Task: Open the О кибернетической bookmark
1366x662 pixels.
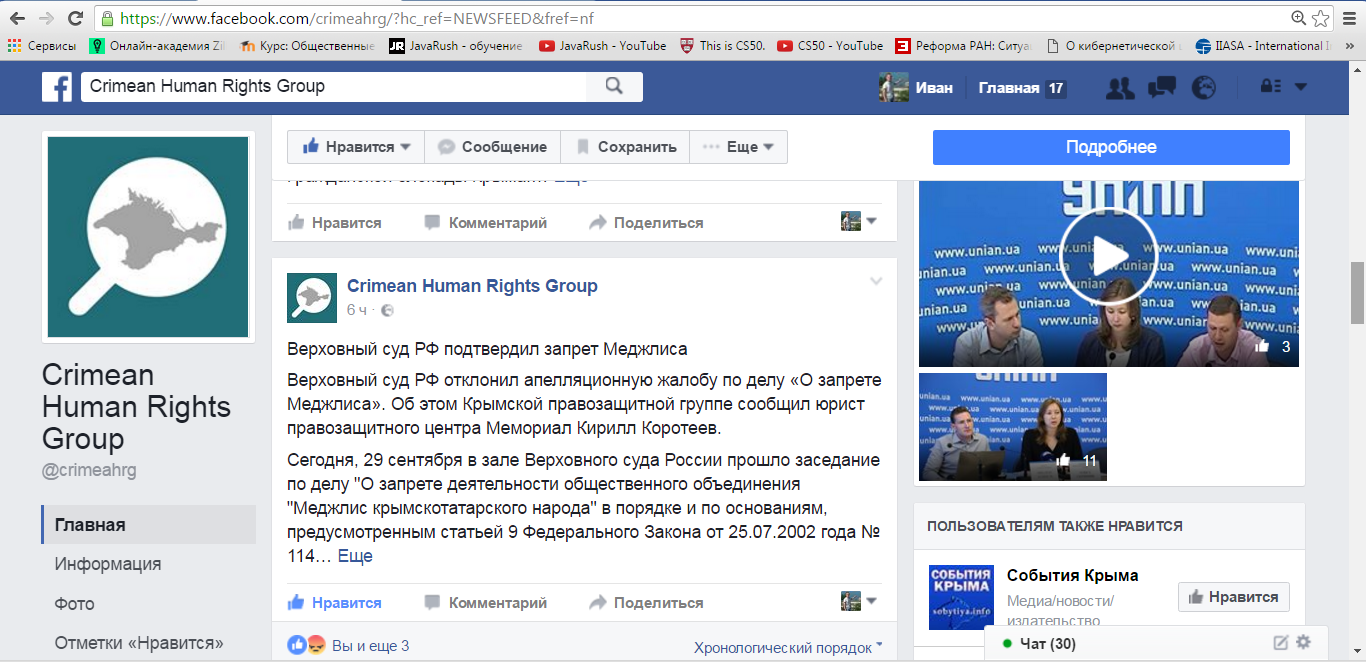Action: [x=1113, y=46]
